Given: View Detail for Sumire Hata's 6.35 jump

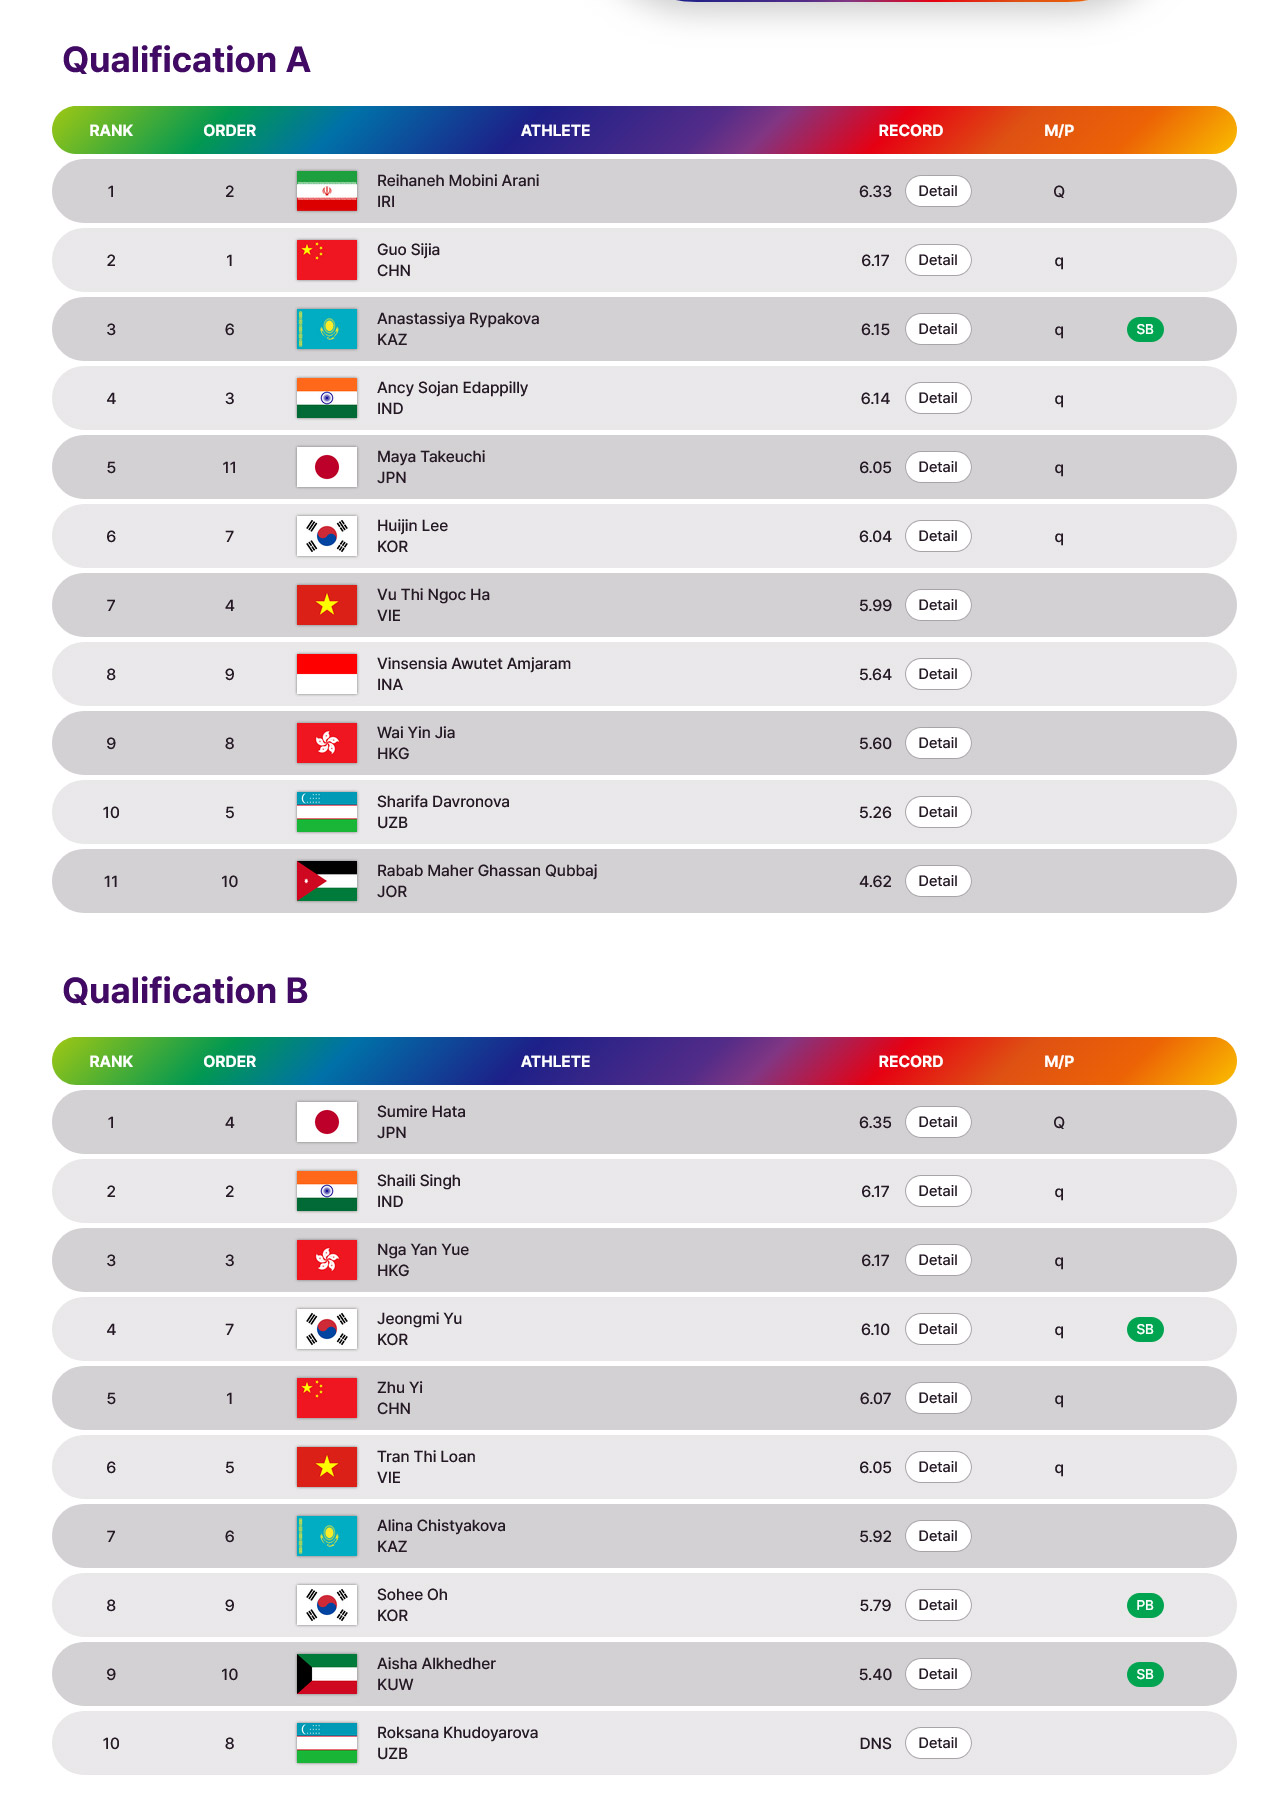Looking at the screenshot, I should pos(938,1122).
